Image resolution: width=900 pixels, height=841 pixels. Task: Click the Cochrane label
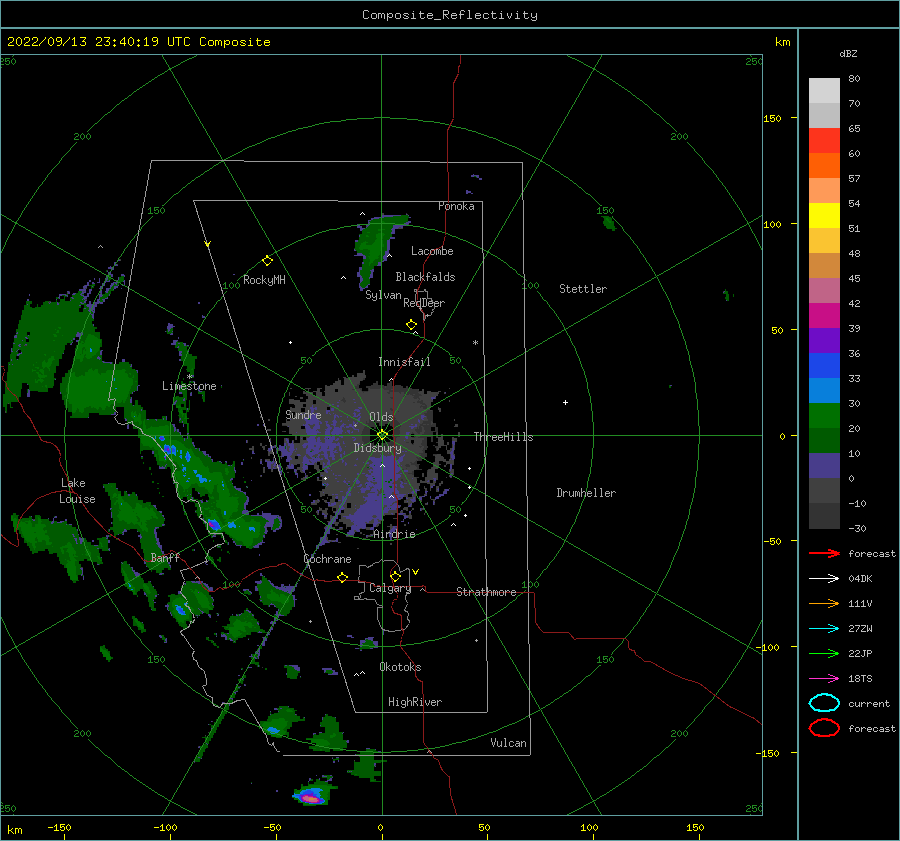(327, 559)
